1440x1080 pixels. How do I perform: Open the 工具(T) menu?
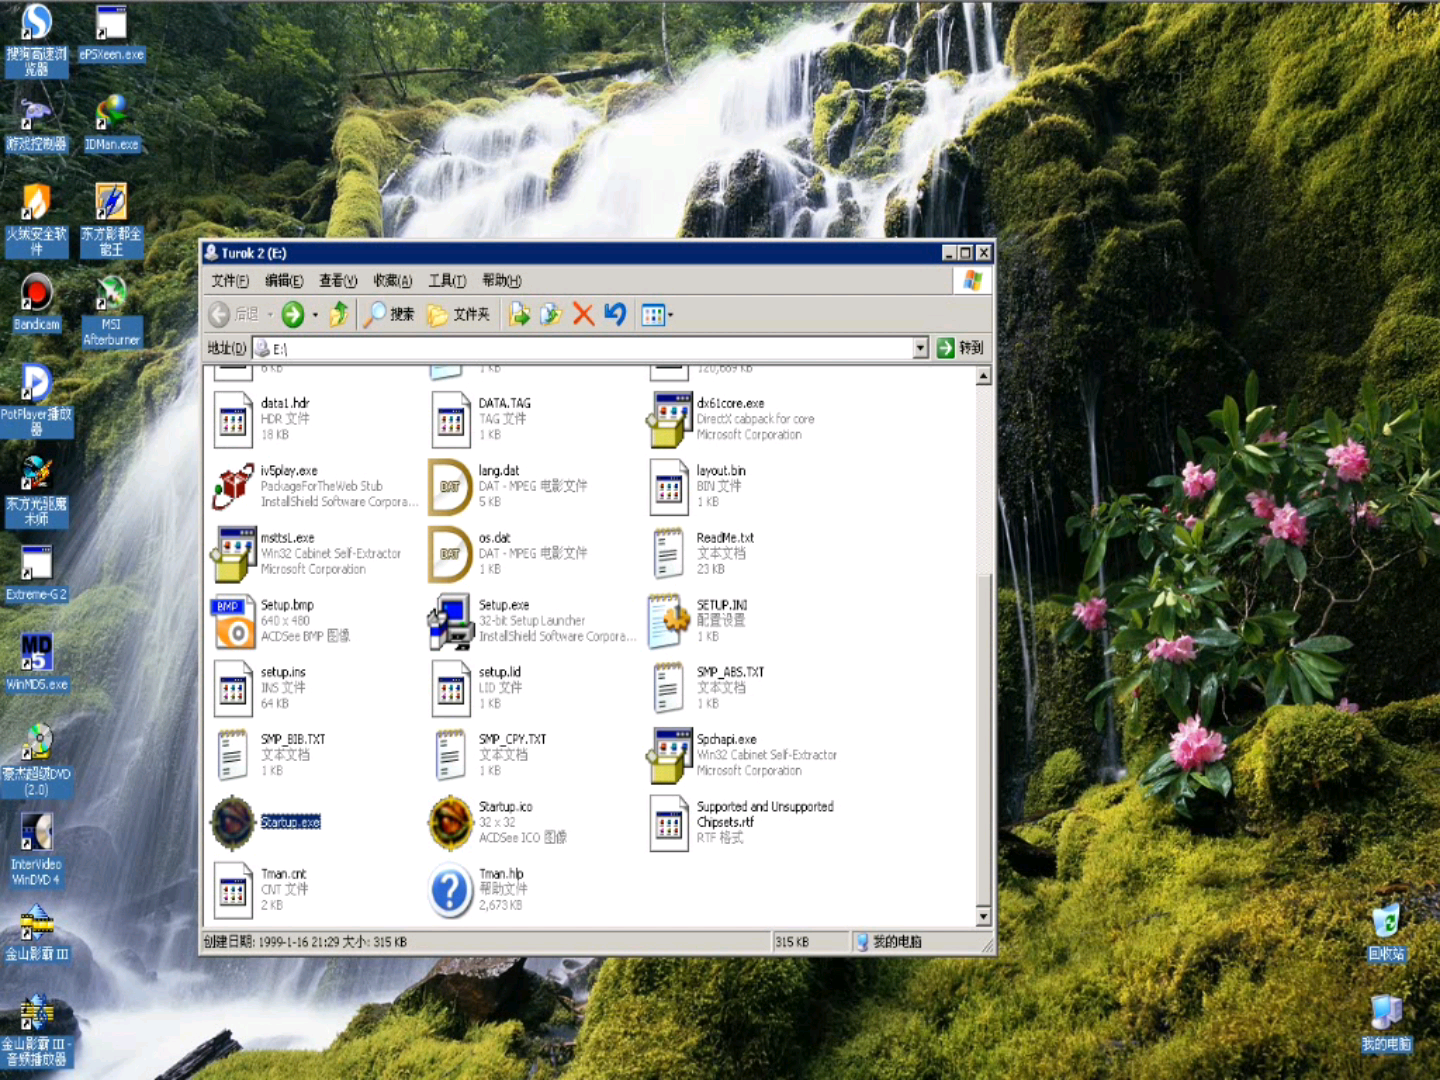click(x=447, y=281)
